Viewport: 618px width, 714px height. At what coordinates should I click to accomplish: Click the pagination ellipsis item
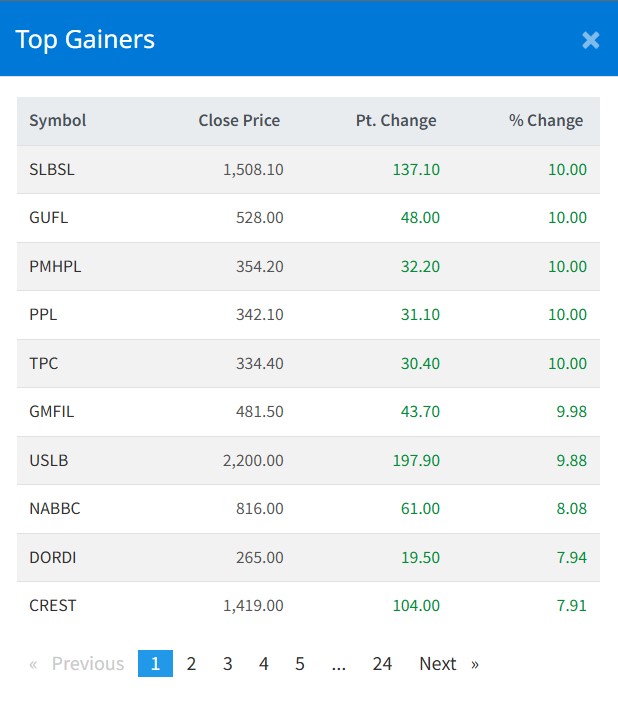click(x=338, y=664)
